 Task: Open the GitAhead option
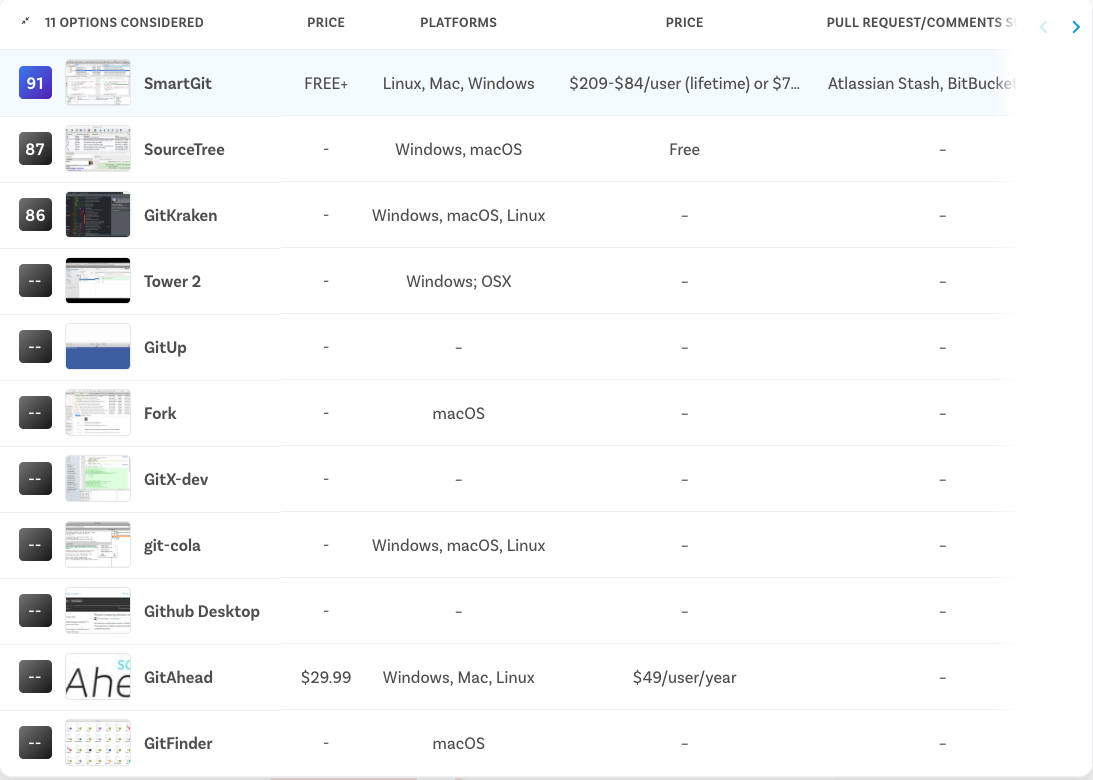(178, 678)
